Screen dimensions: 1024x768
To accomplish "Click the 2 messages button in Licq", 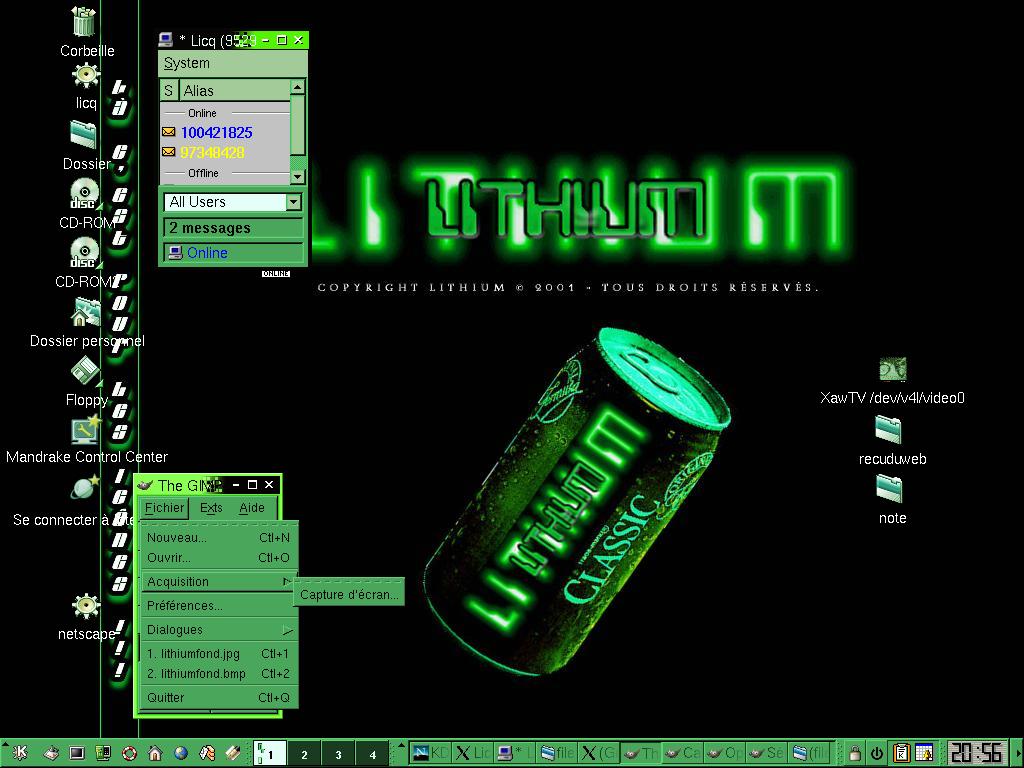I will pyautogui.click(x=233, y=228).
